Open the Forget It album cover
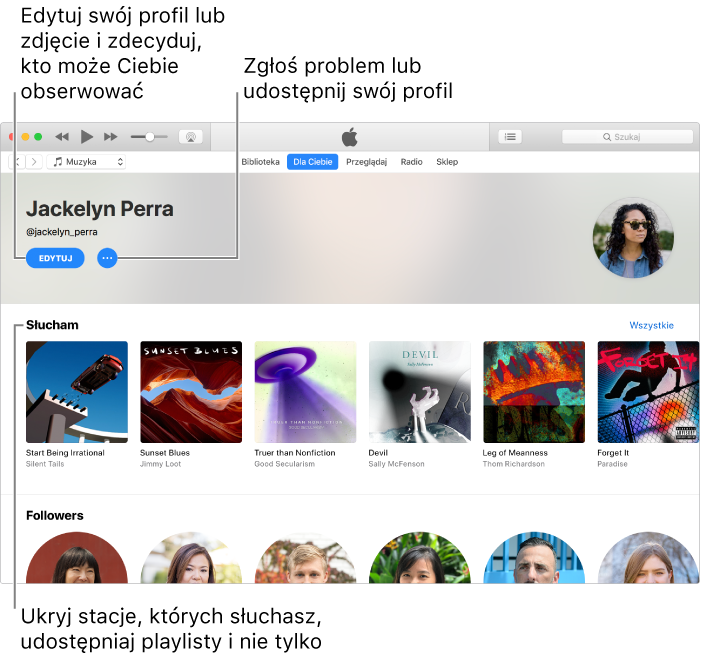This screenshot has height=658, width=702. pyautogui.click(x=648, y=392)
